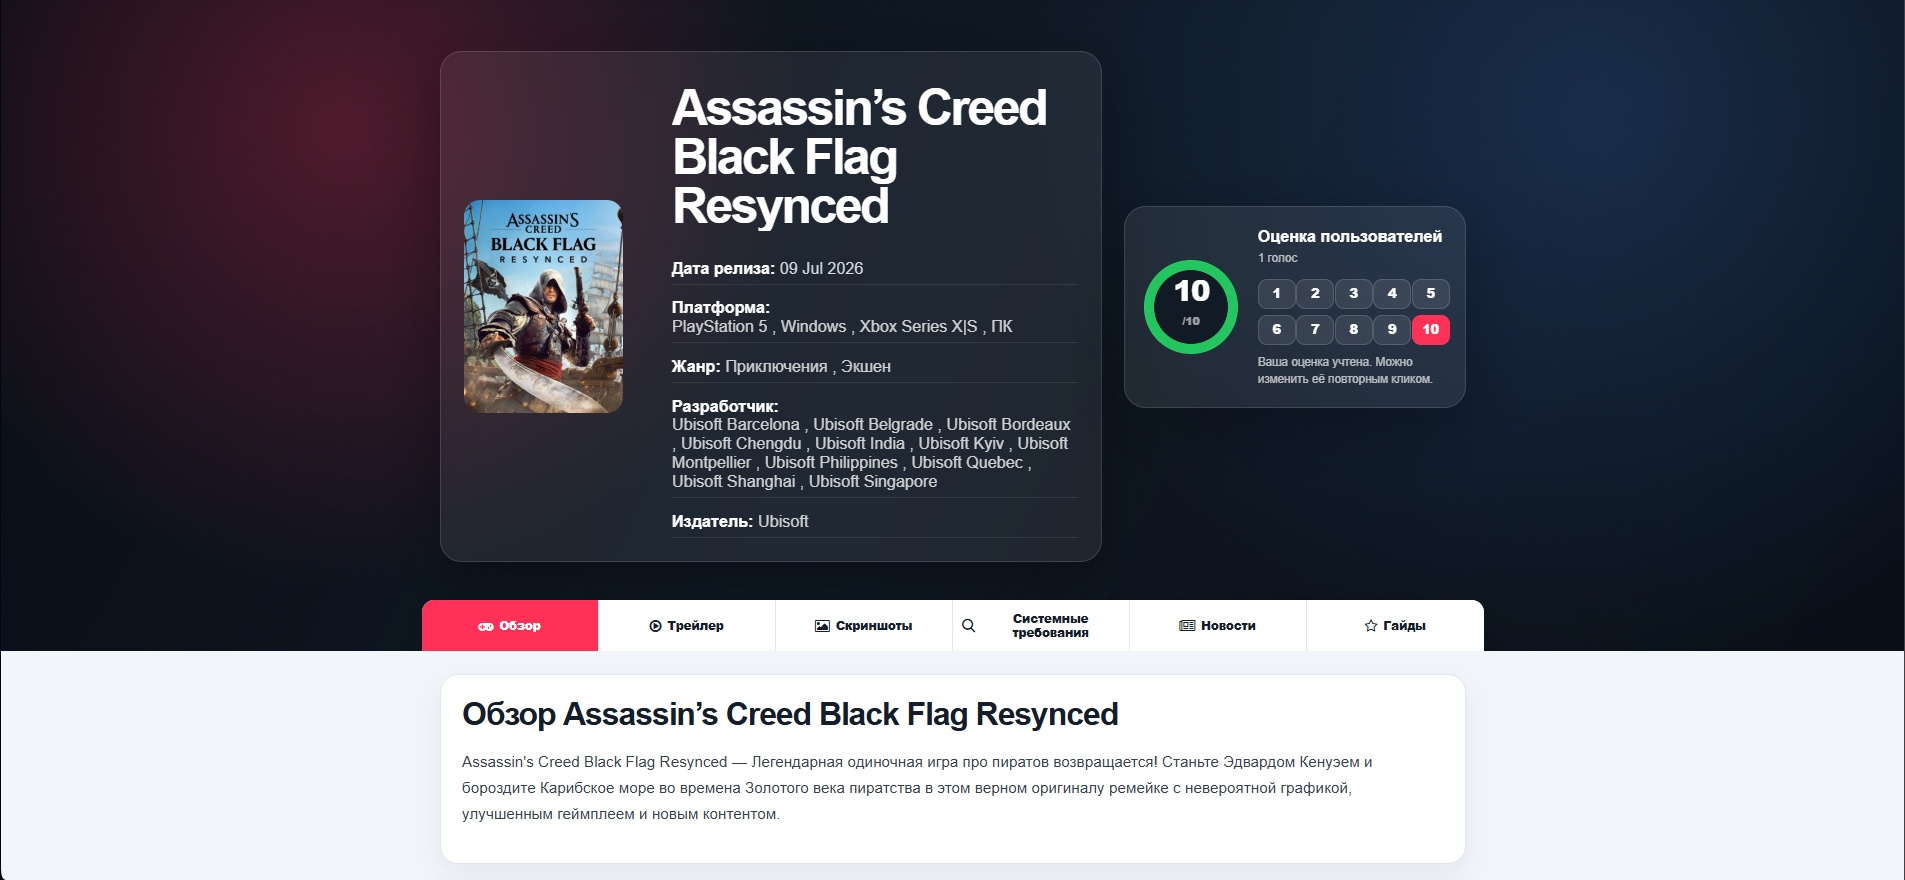Open the Системные требования tab

coord(1041,626)
